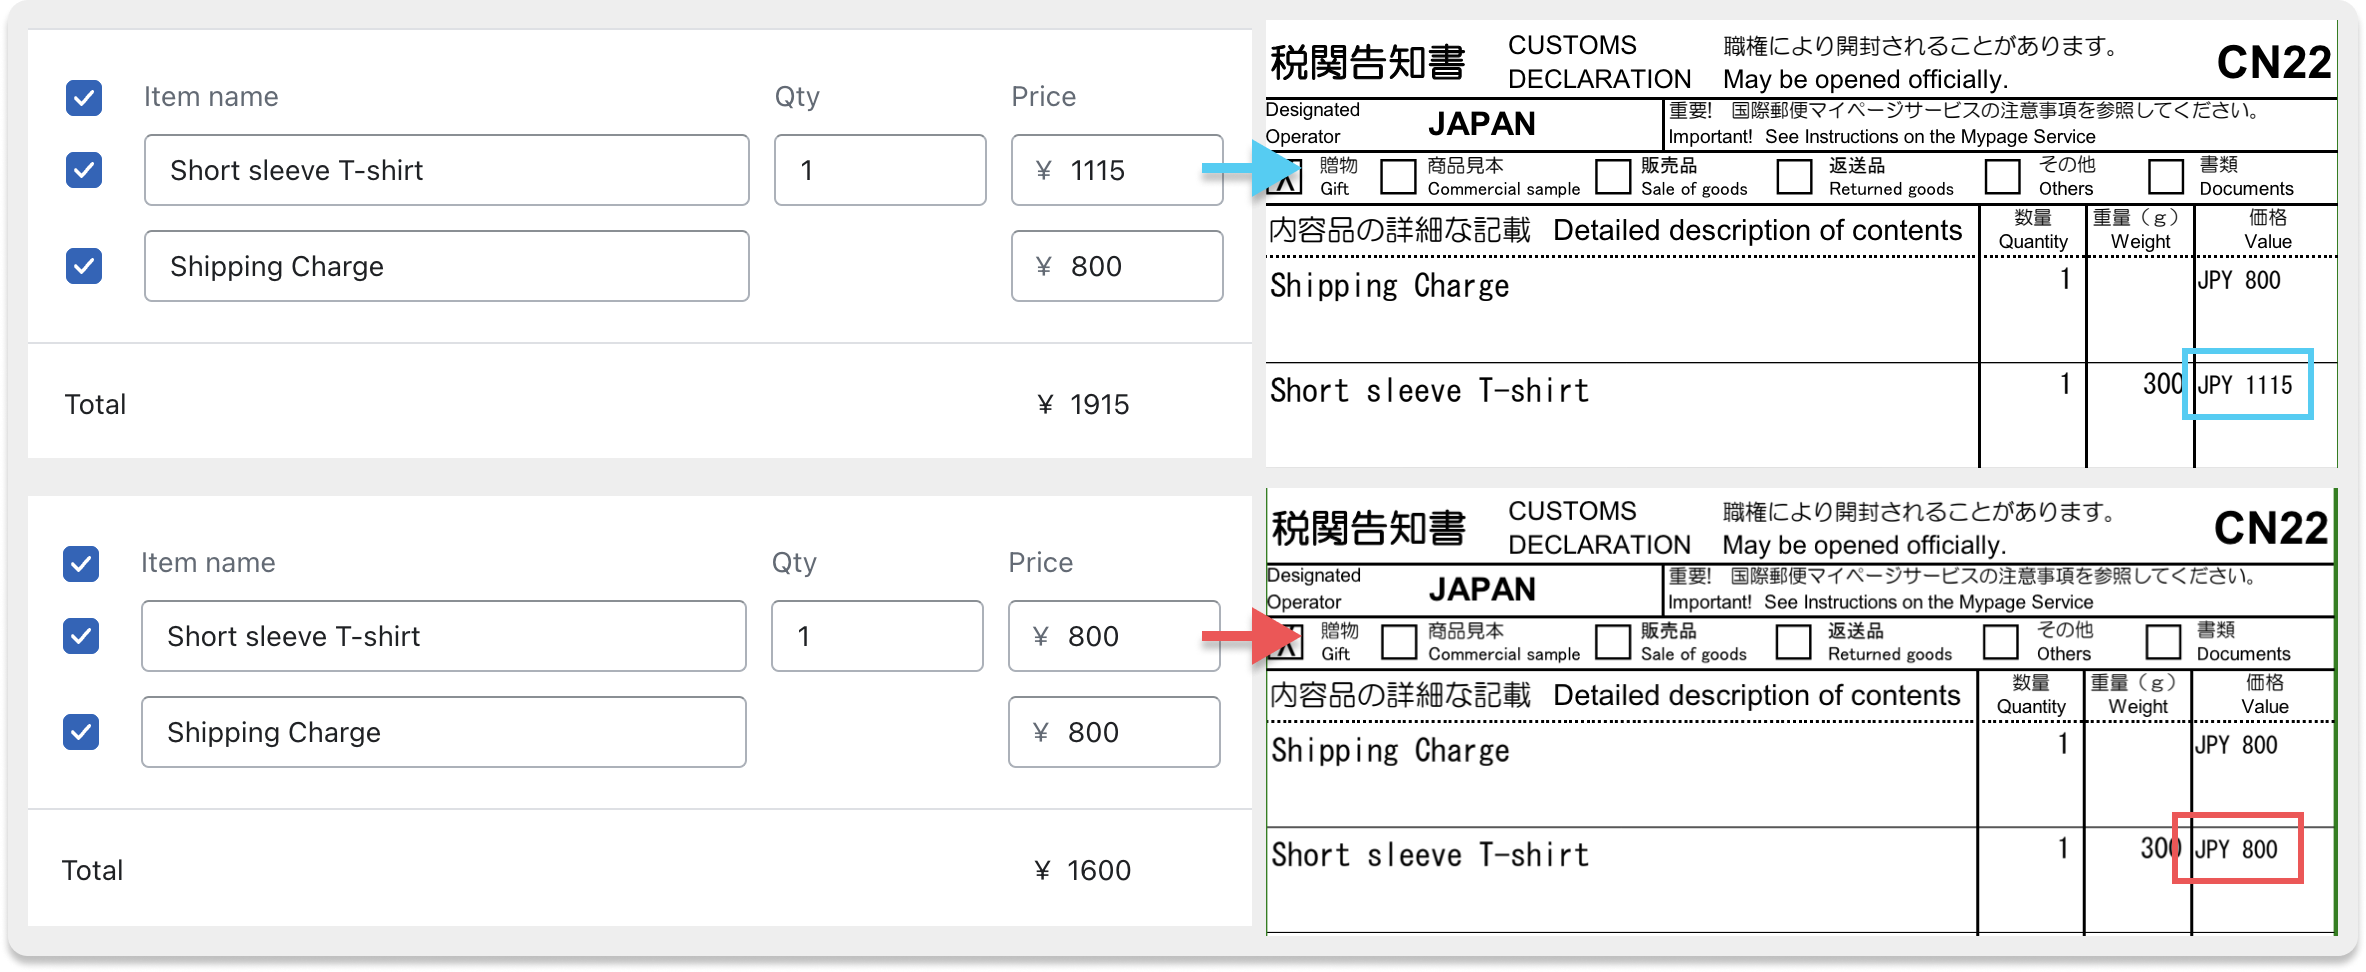The image size is (2366, 972).
Task: Click the Qty field showing 1 in the bottom form
Action: click(877, 636)
